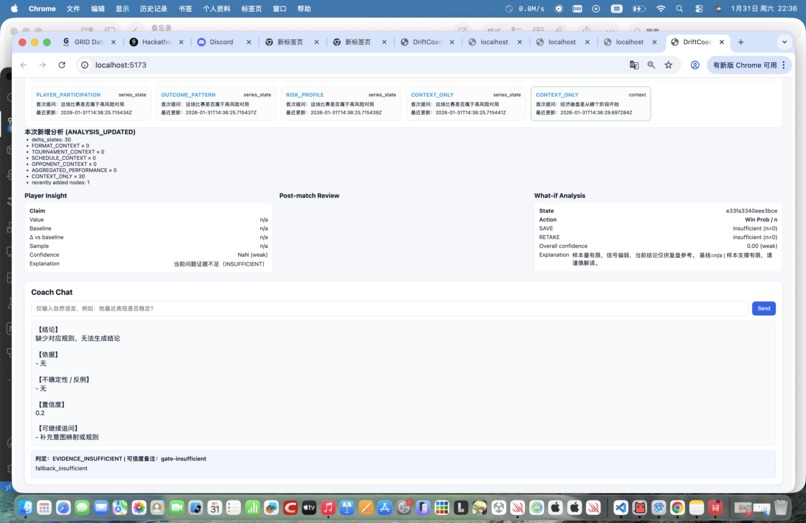Open the Chrome app menu in menu bar

[x=42, y=9]
